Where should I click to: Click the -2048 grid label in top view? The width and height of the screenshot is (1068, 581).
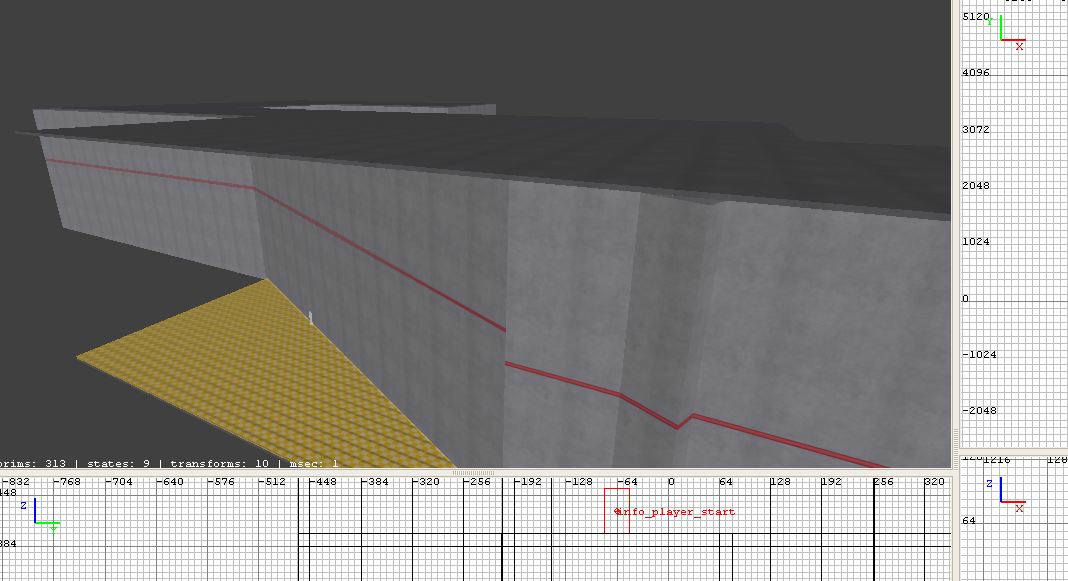978,411
